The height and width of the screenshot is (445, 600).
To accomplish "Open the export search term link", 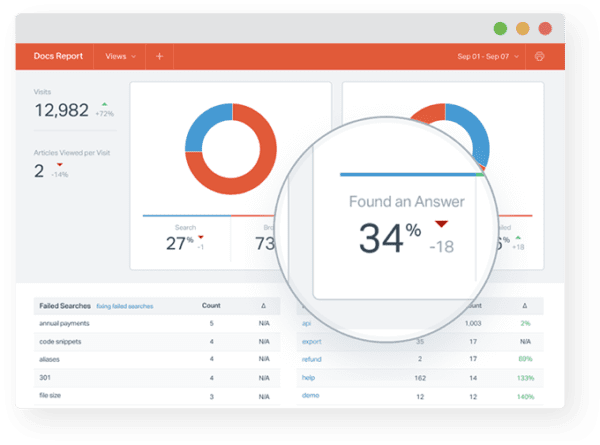I will pos(311,341).
